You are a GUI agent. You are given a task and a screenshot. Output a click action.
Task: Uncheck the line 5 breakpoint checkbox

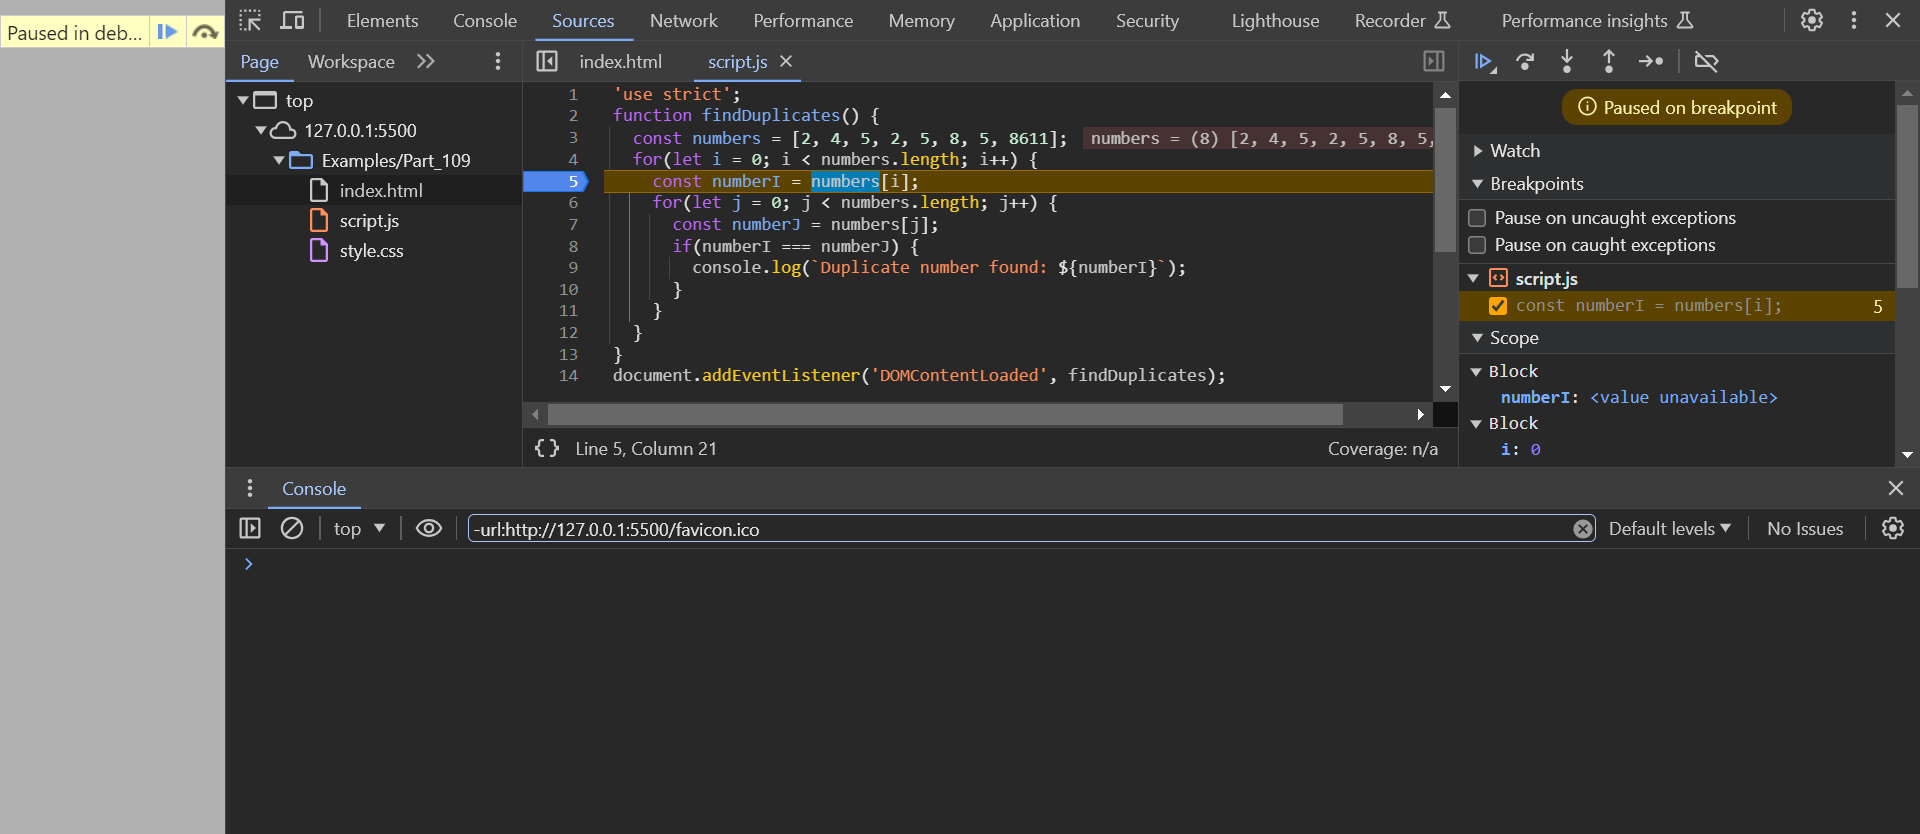tap(1498, 306)
